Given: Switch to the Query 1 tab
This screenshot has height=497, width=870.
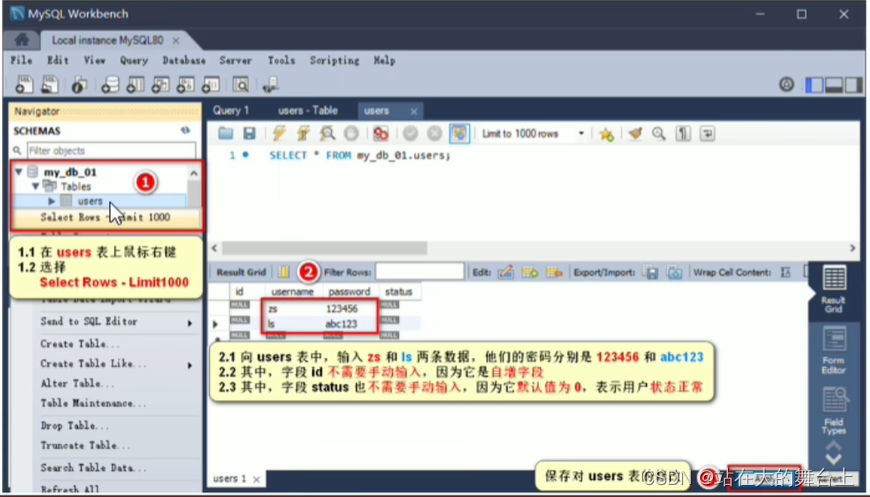Looking at the screenshot, I should pyautogui.click(x=231, y=110).
